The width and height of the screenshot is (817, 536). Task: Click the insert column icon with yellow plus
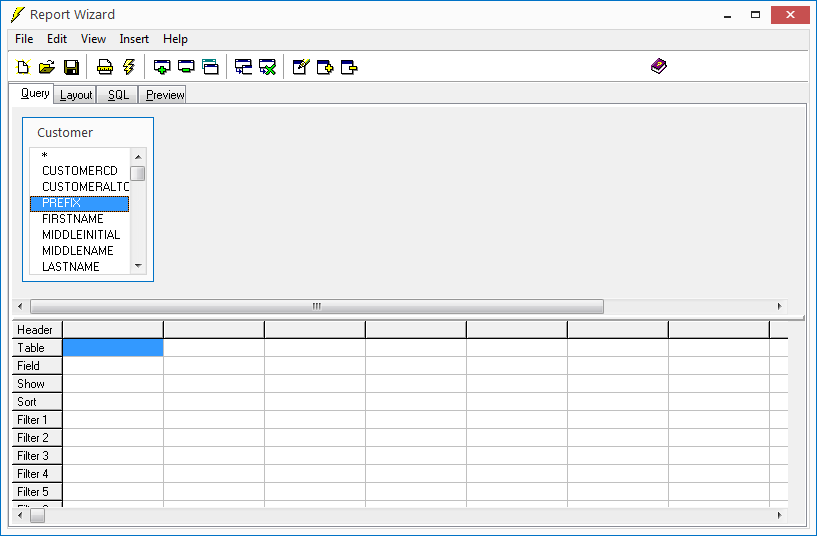325,67
